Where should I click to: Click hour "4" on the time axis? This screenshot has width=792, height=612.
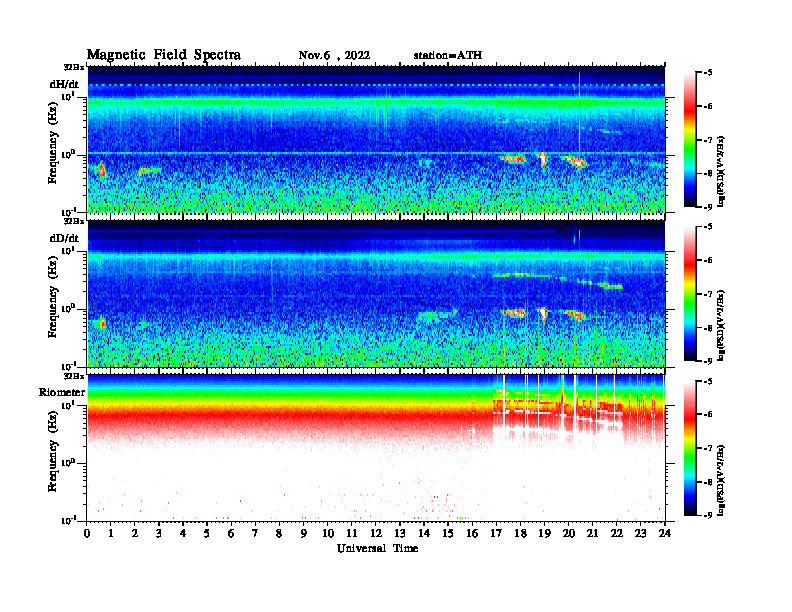[x=183, y=533]
